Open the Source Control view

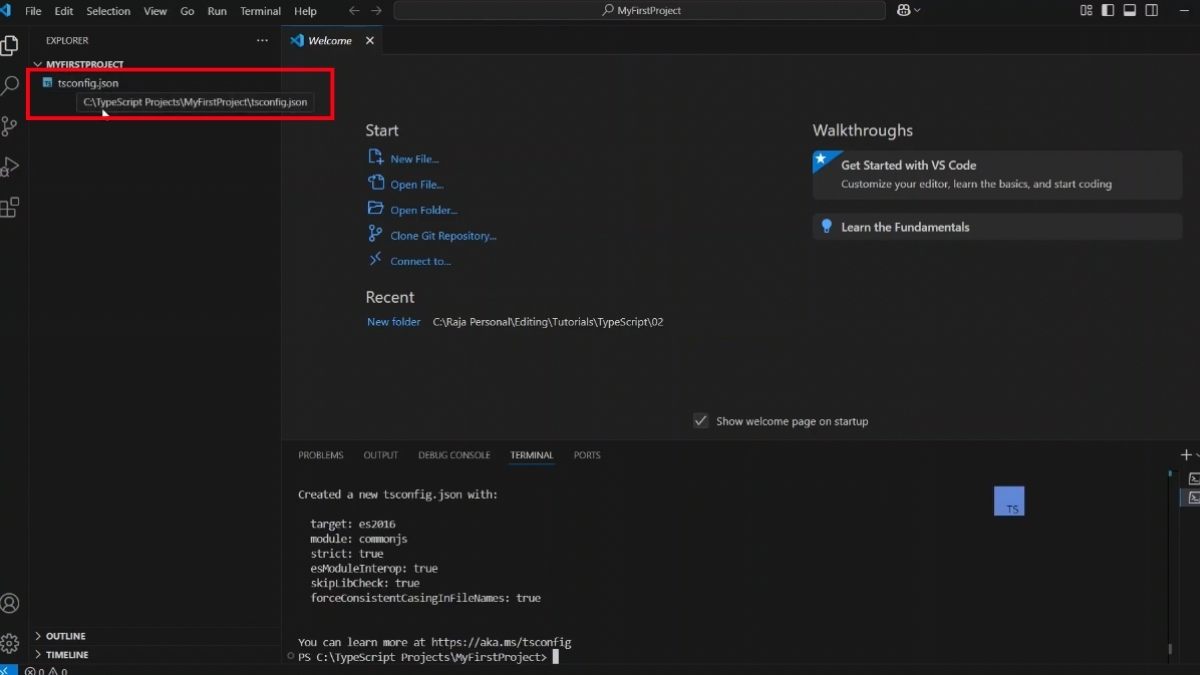coord(10,126)
